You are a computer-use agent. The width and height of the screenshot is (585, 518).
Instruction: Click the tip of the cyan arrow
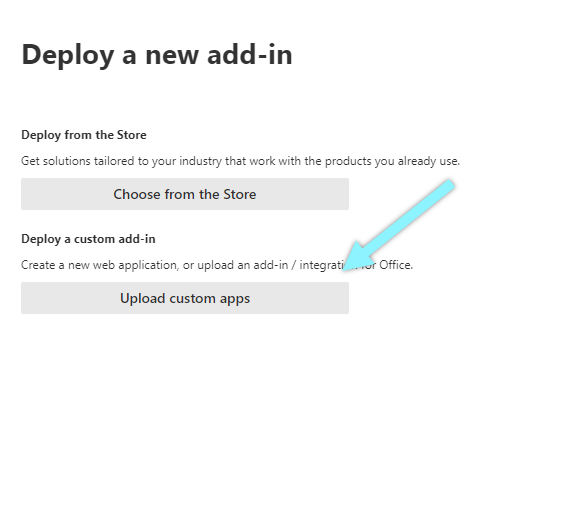click(345, 269)
